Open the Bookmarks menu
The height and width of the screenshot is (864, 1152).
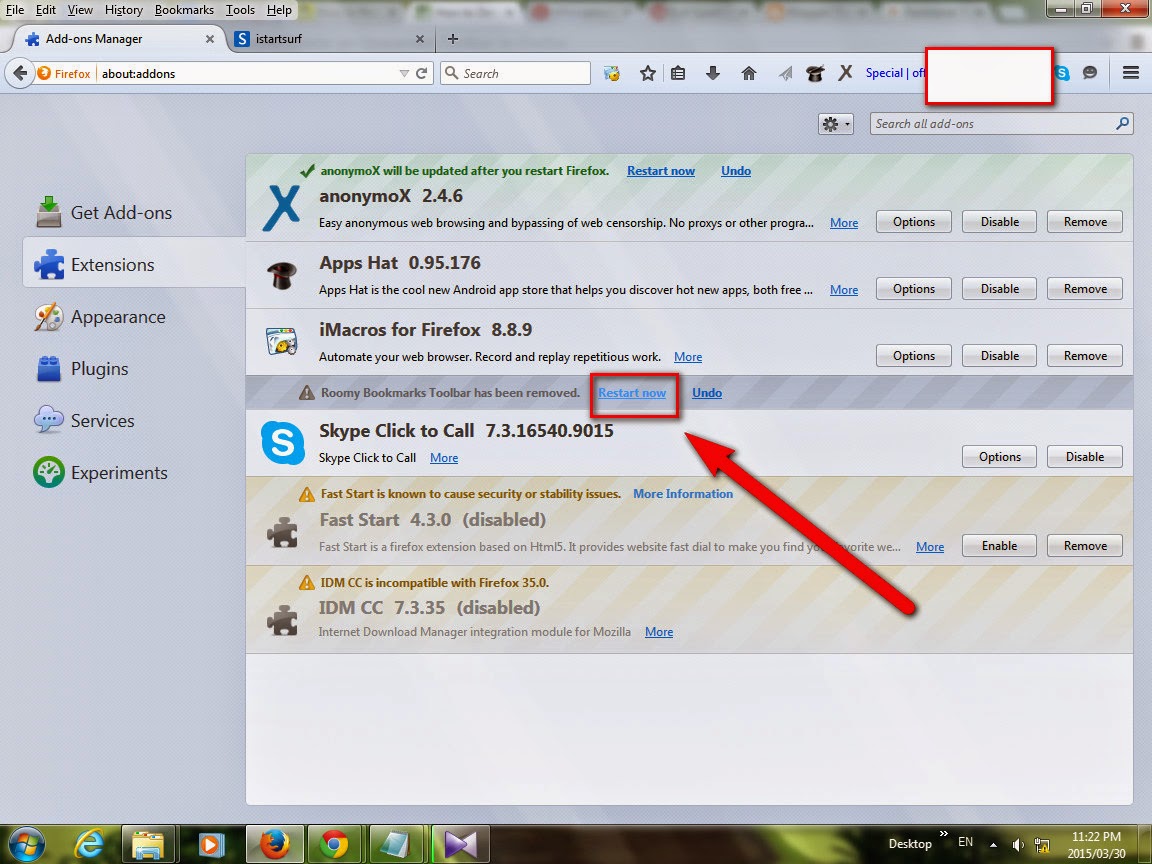184,10
